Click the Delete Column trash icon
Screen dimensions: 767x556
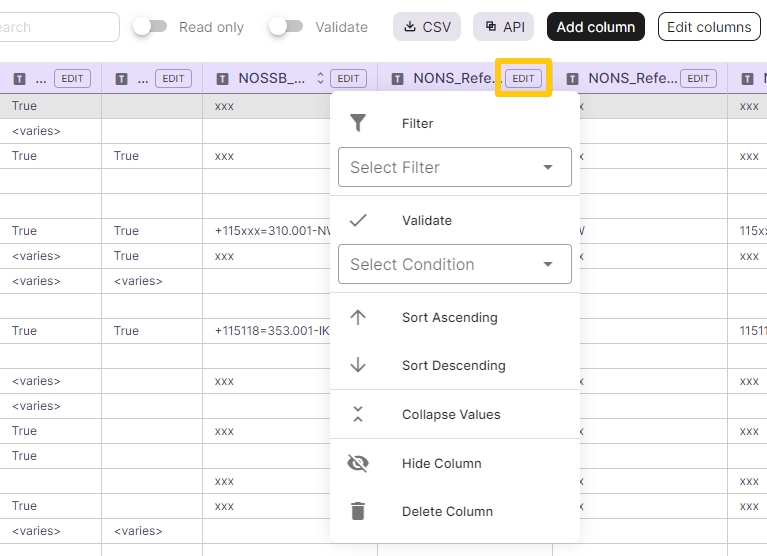[x=358, y=511]
